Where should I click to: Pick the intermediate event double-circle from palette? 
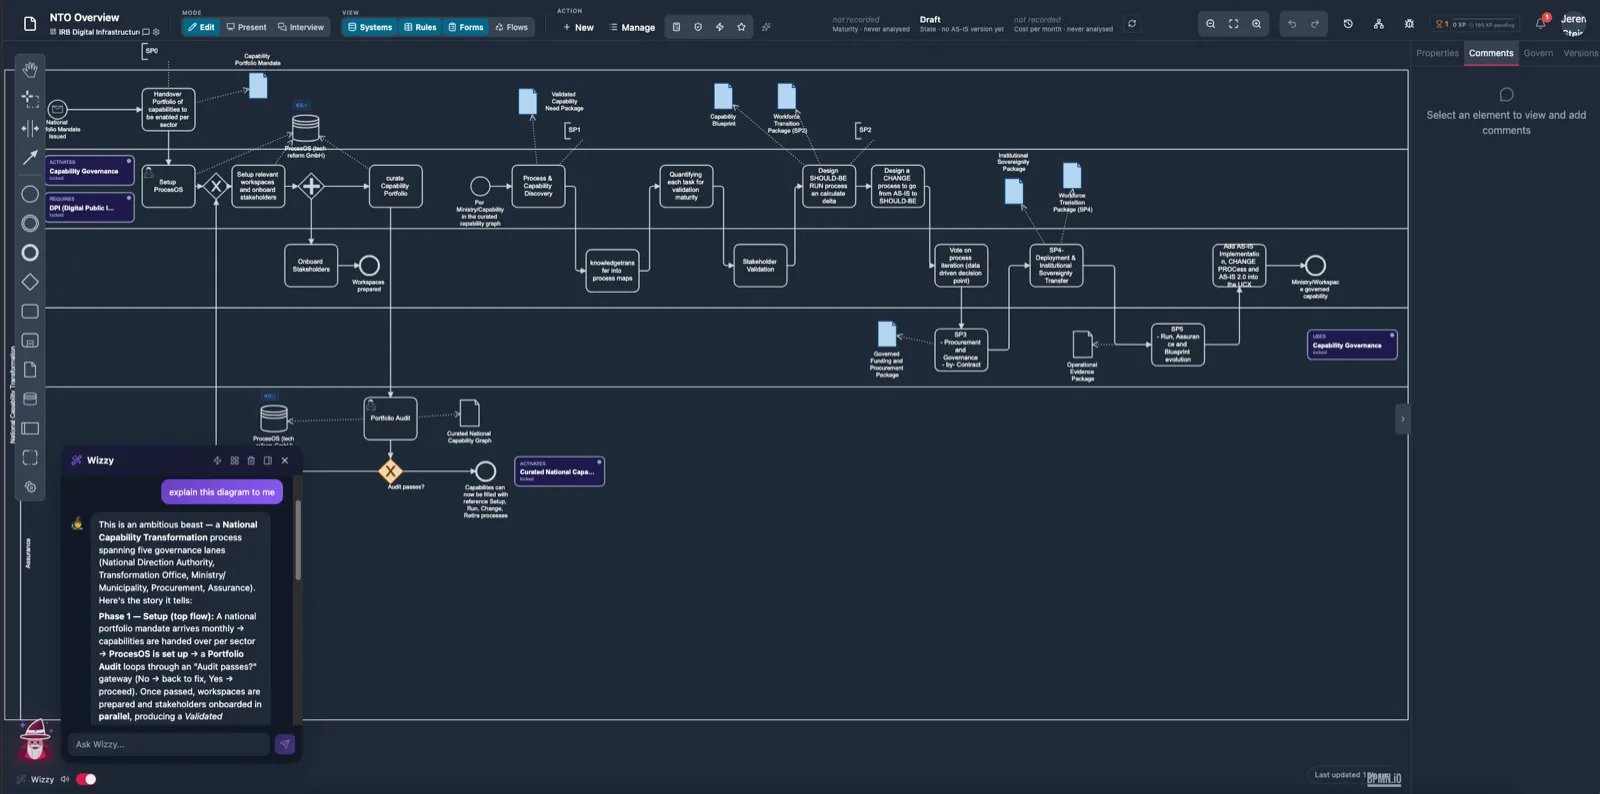coord(30,223)
